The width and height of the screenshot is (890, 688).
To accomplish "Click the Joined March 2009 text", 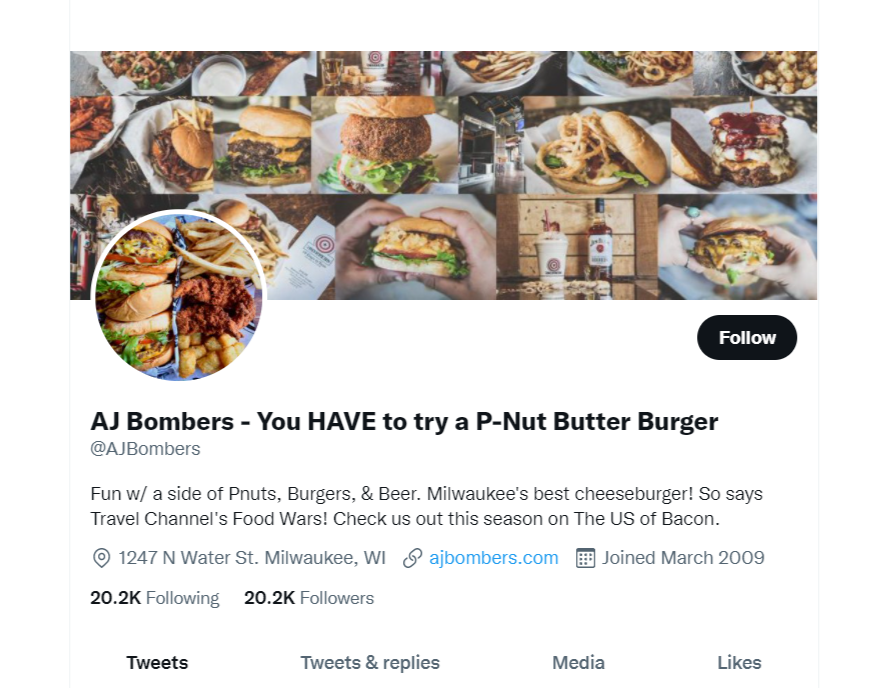I will [683, 558].
